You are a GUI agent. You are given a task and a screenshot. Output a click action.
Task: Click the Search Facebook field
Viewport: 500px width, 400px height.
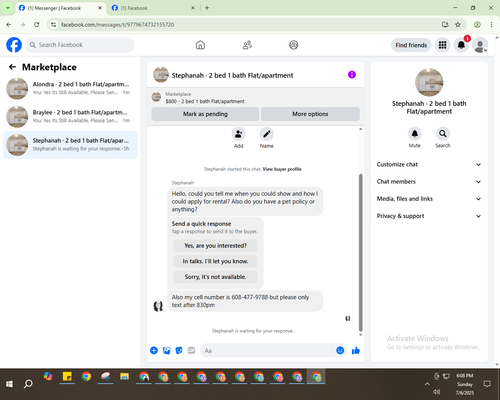tap(80, 45)
